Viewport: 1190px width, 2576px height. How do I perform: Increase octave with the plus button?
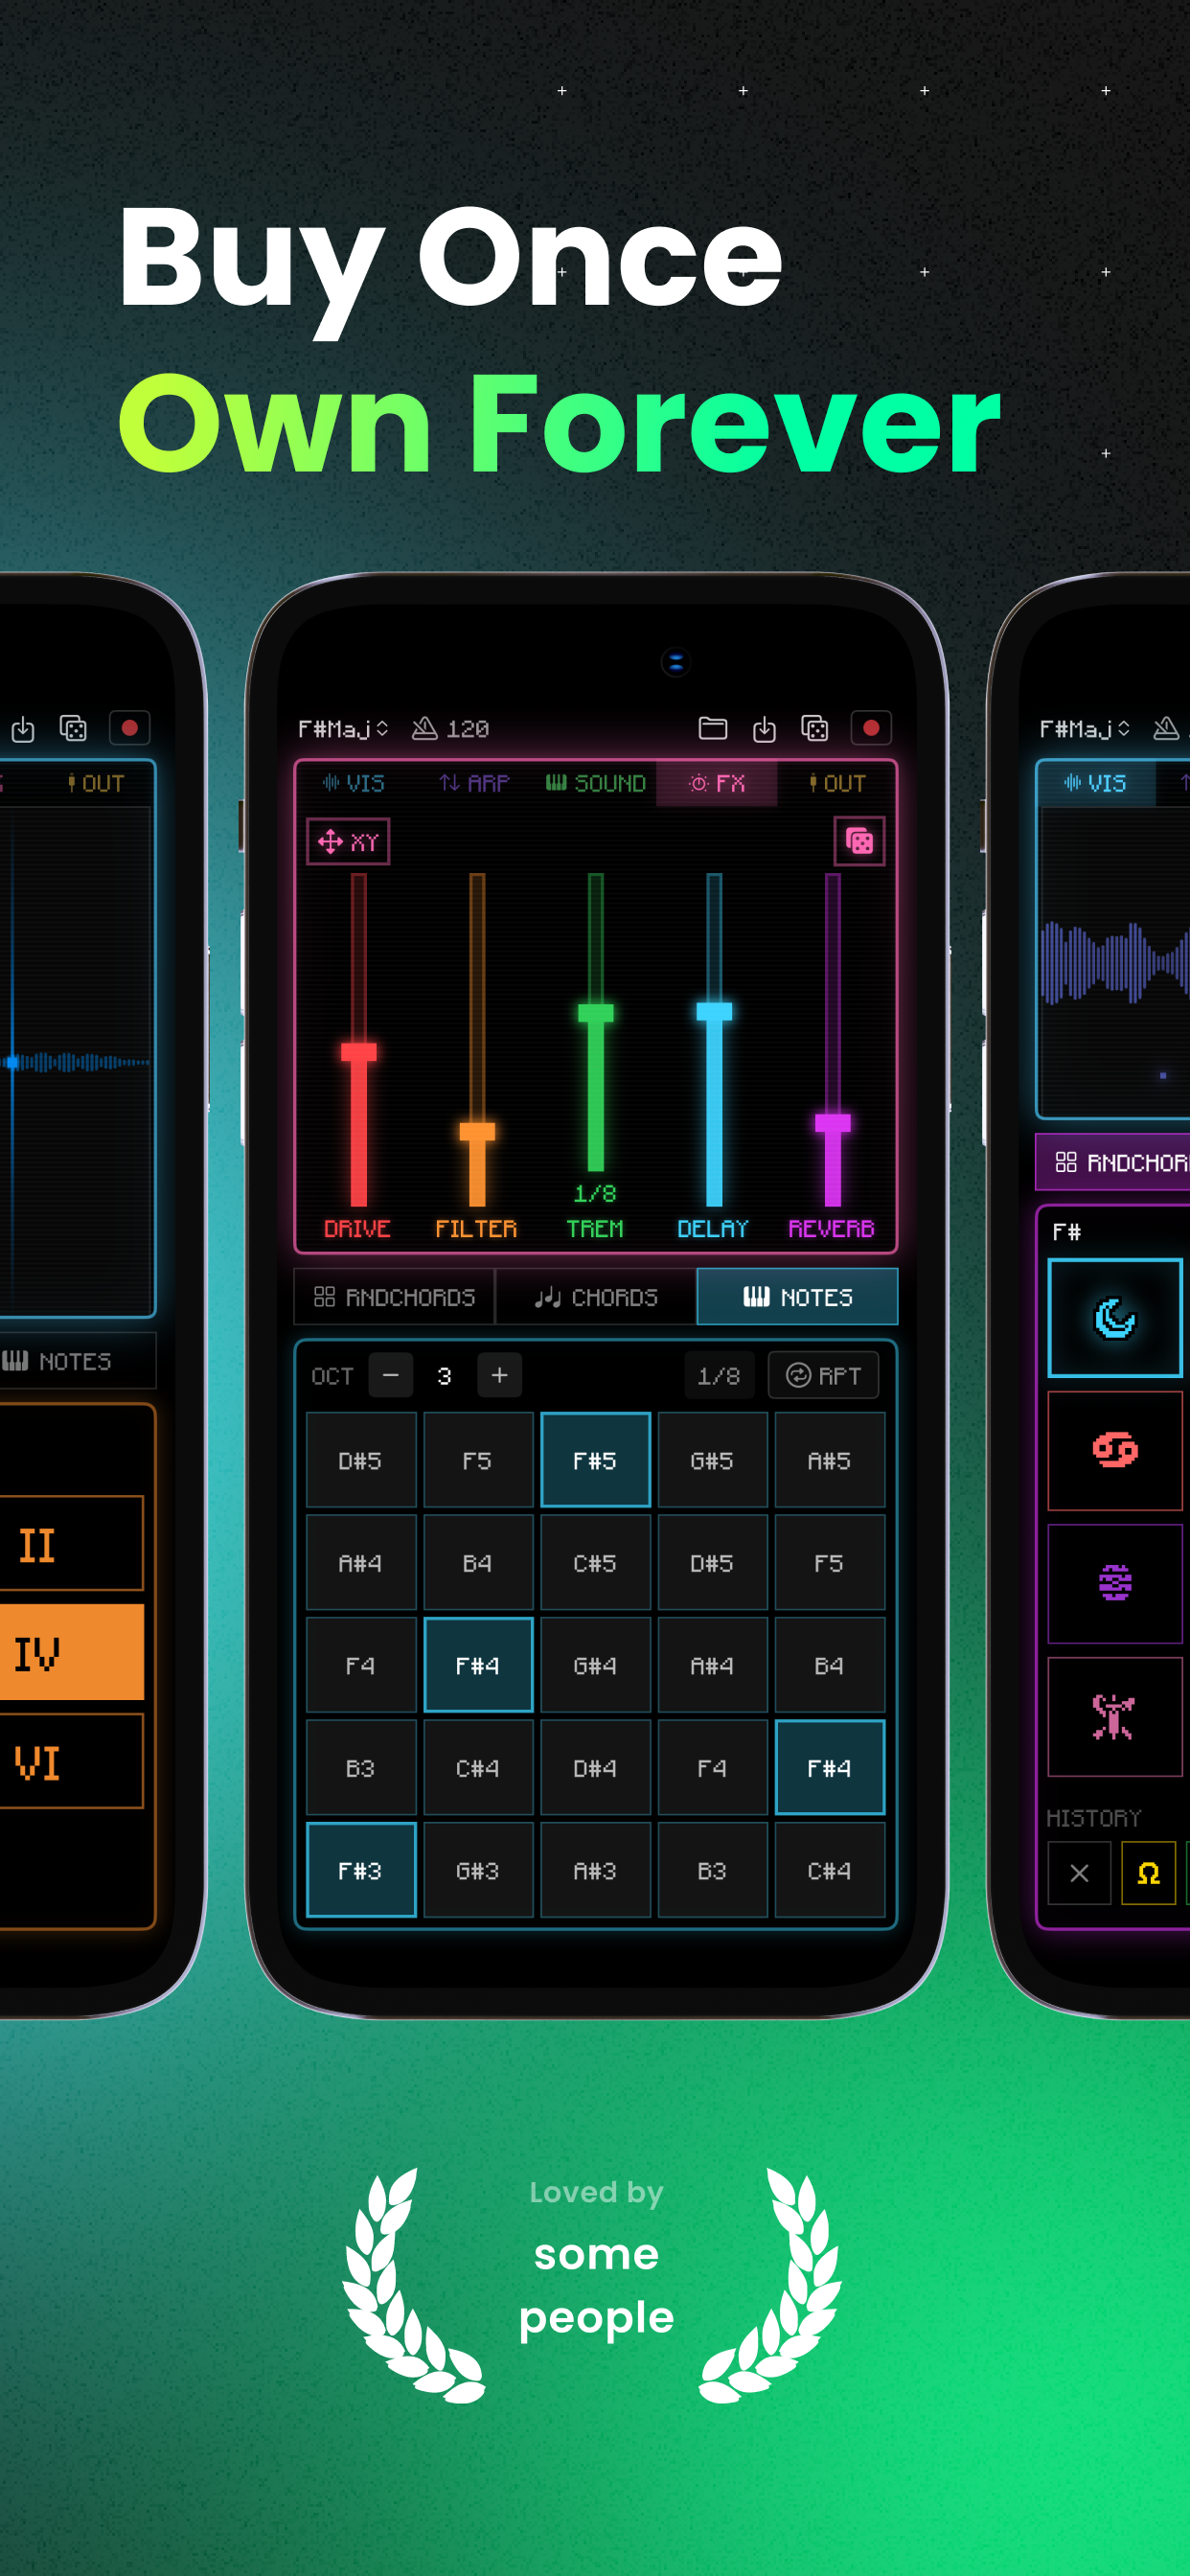coord(499,1376)
